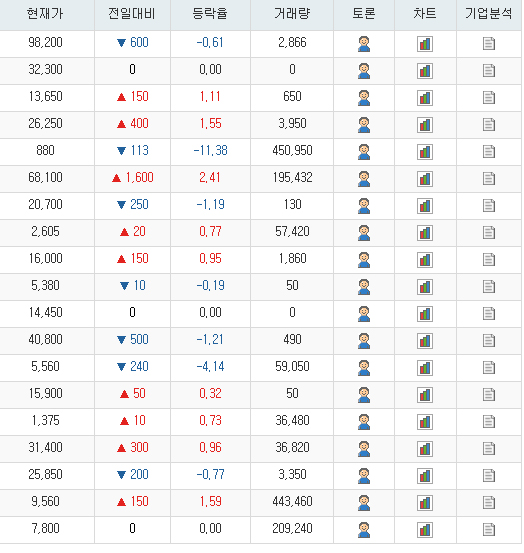This screenshot has height=553, width=524.
Task: Open chart icon in the 25,850 row
Action: [x=425, y=476]
